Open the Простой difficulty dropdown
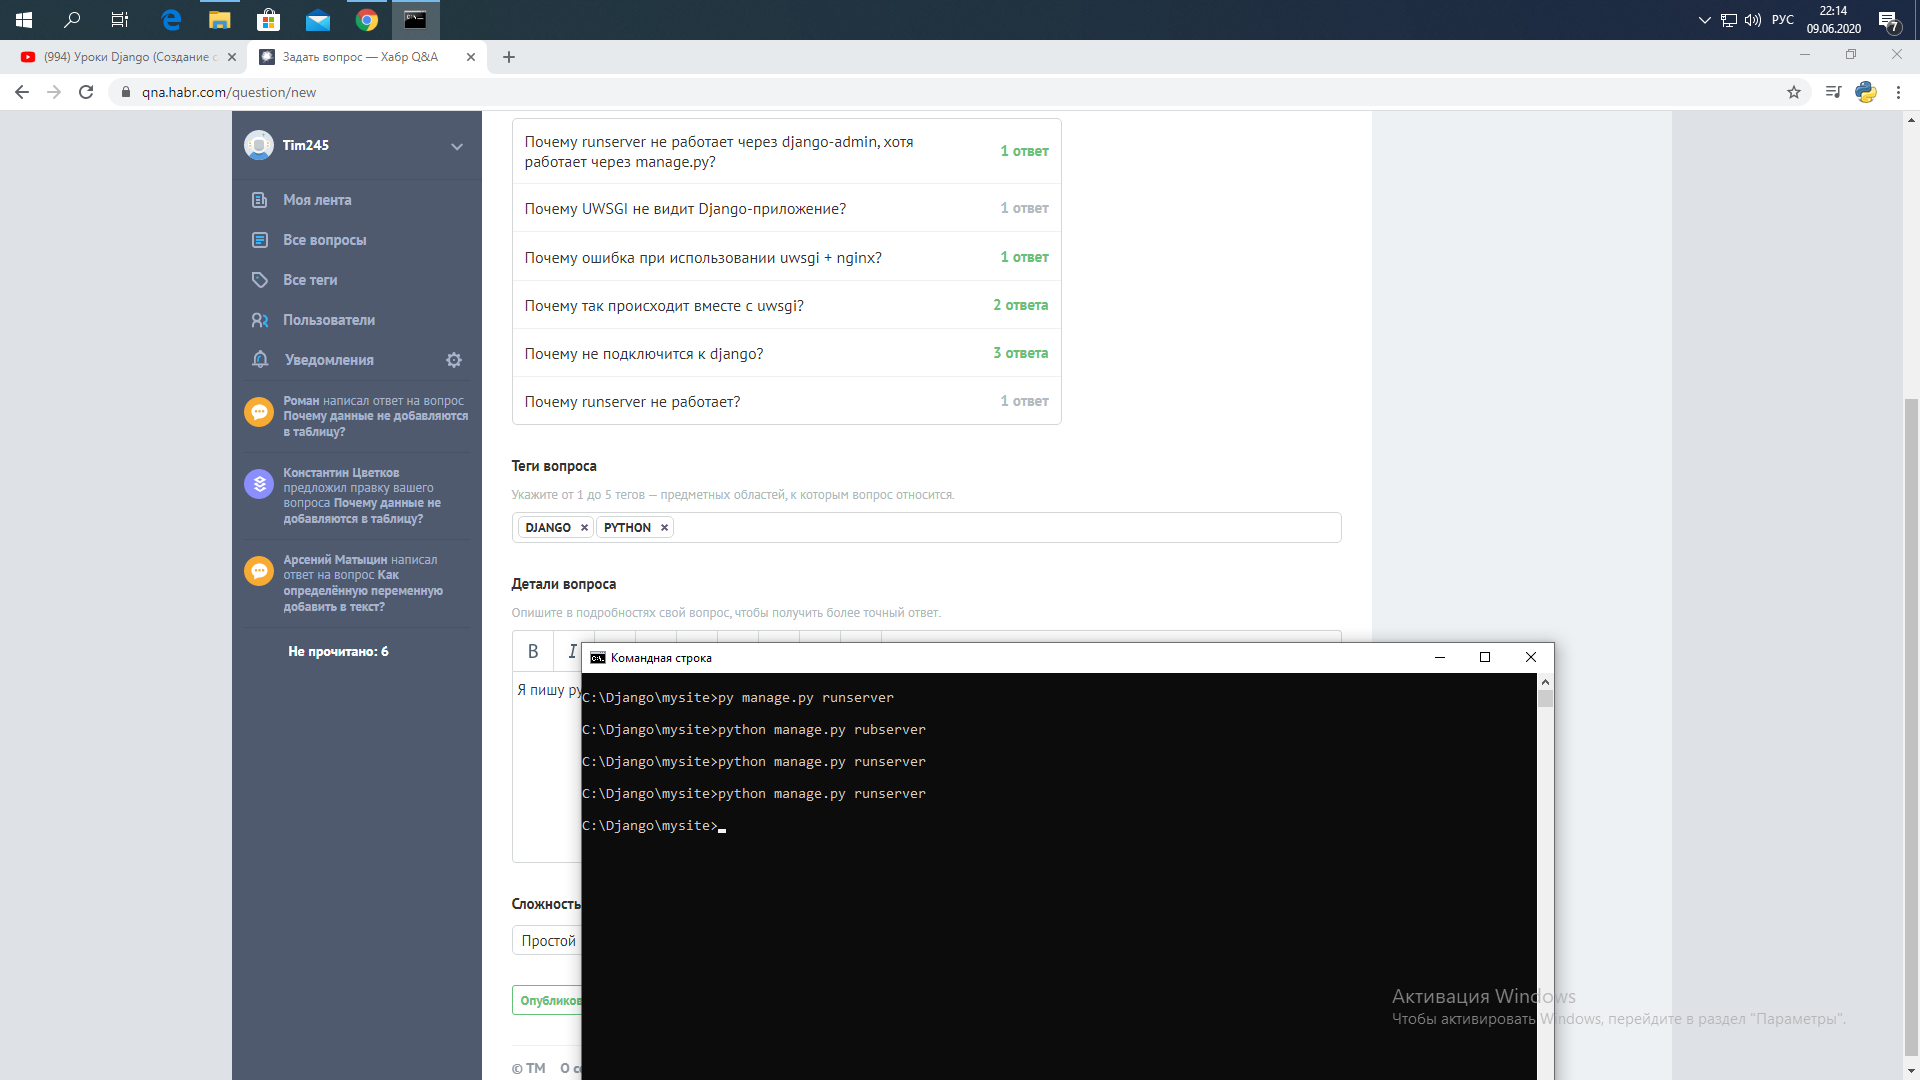 548,941
